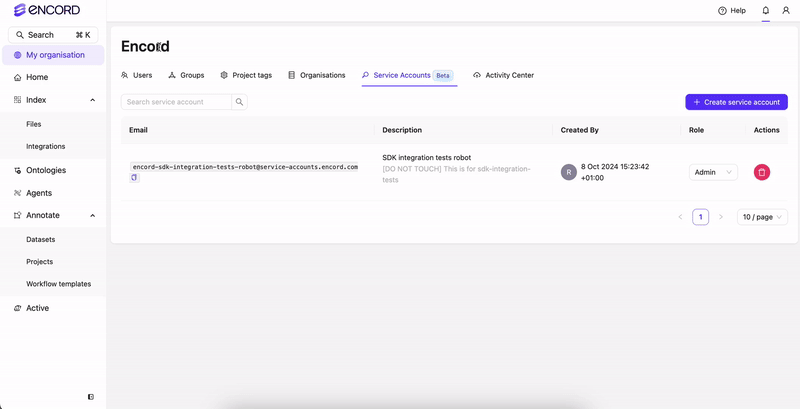The height and width of the screenshot is (409, 800).
Task: Copy the service account email icon
Action: pos(134,178)
